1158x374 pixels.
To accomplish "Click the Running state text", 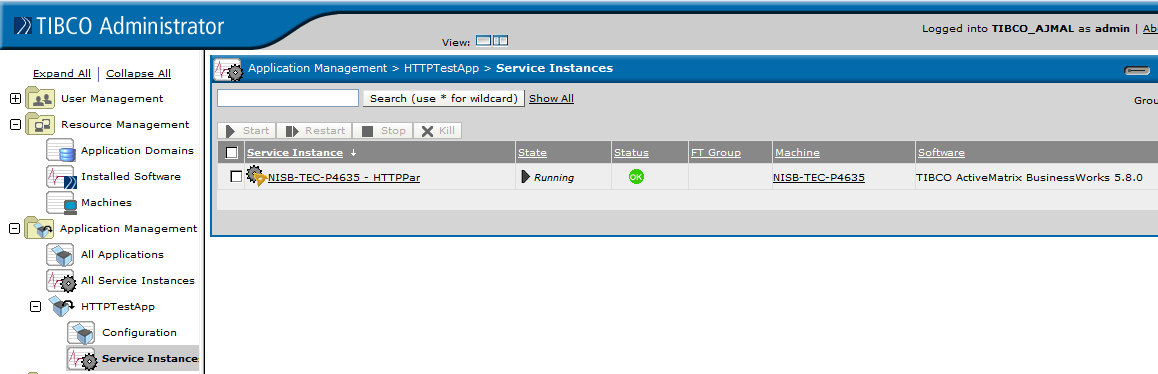I will (x=554, y=177).
